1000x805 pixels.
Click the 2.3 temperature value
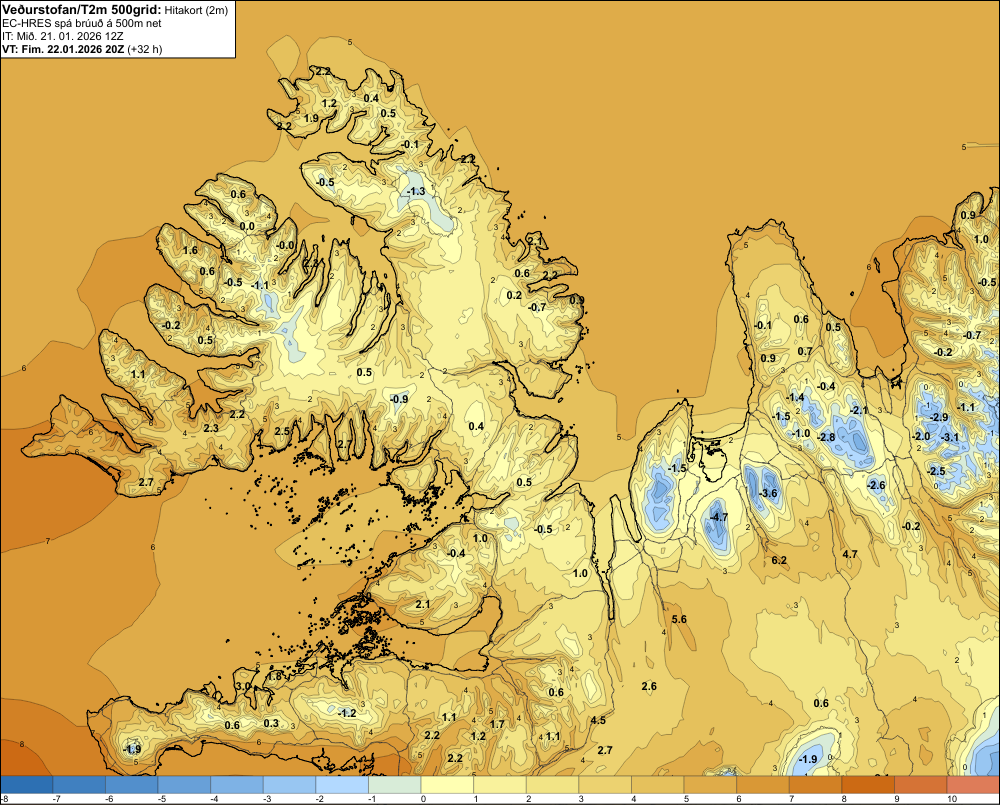(x=210, y=428)
